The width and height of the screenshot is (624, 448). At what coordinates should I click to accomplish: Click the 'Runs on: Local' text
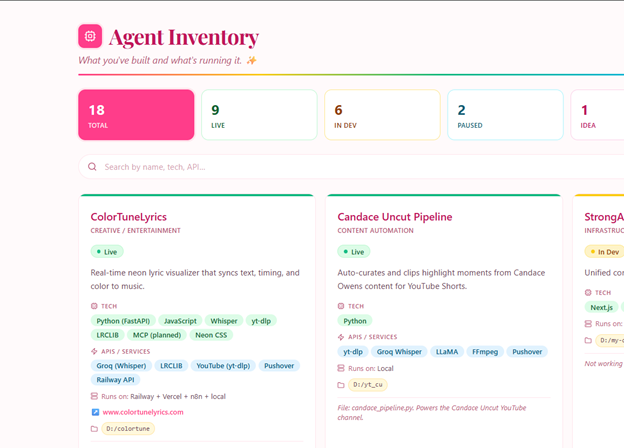pos(371,368)
